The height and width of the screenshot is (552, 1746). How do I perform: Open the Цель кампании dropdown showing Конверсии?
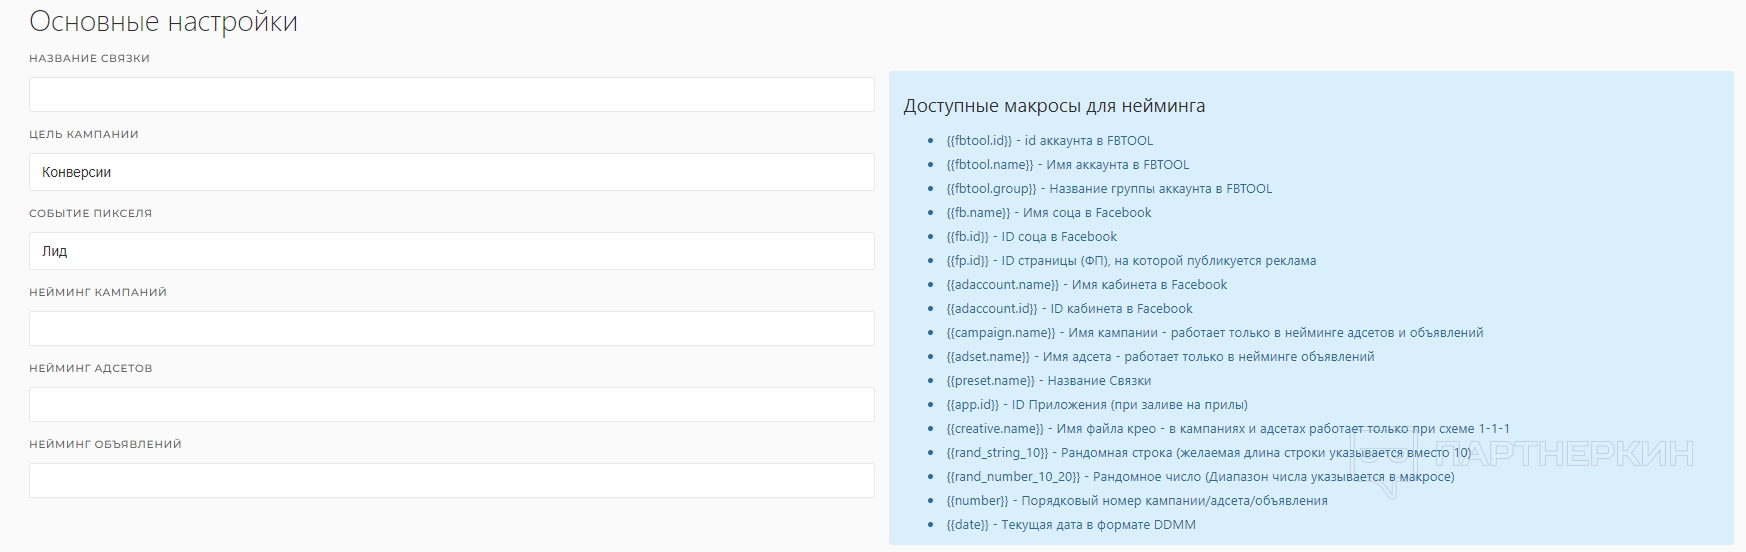pos(452,172)
